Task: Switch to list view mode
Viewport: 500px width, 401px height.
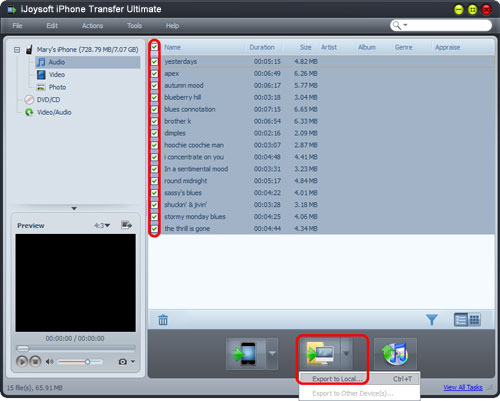Action: [461, 320]
